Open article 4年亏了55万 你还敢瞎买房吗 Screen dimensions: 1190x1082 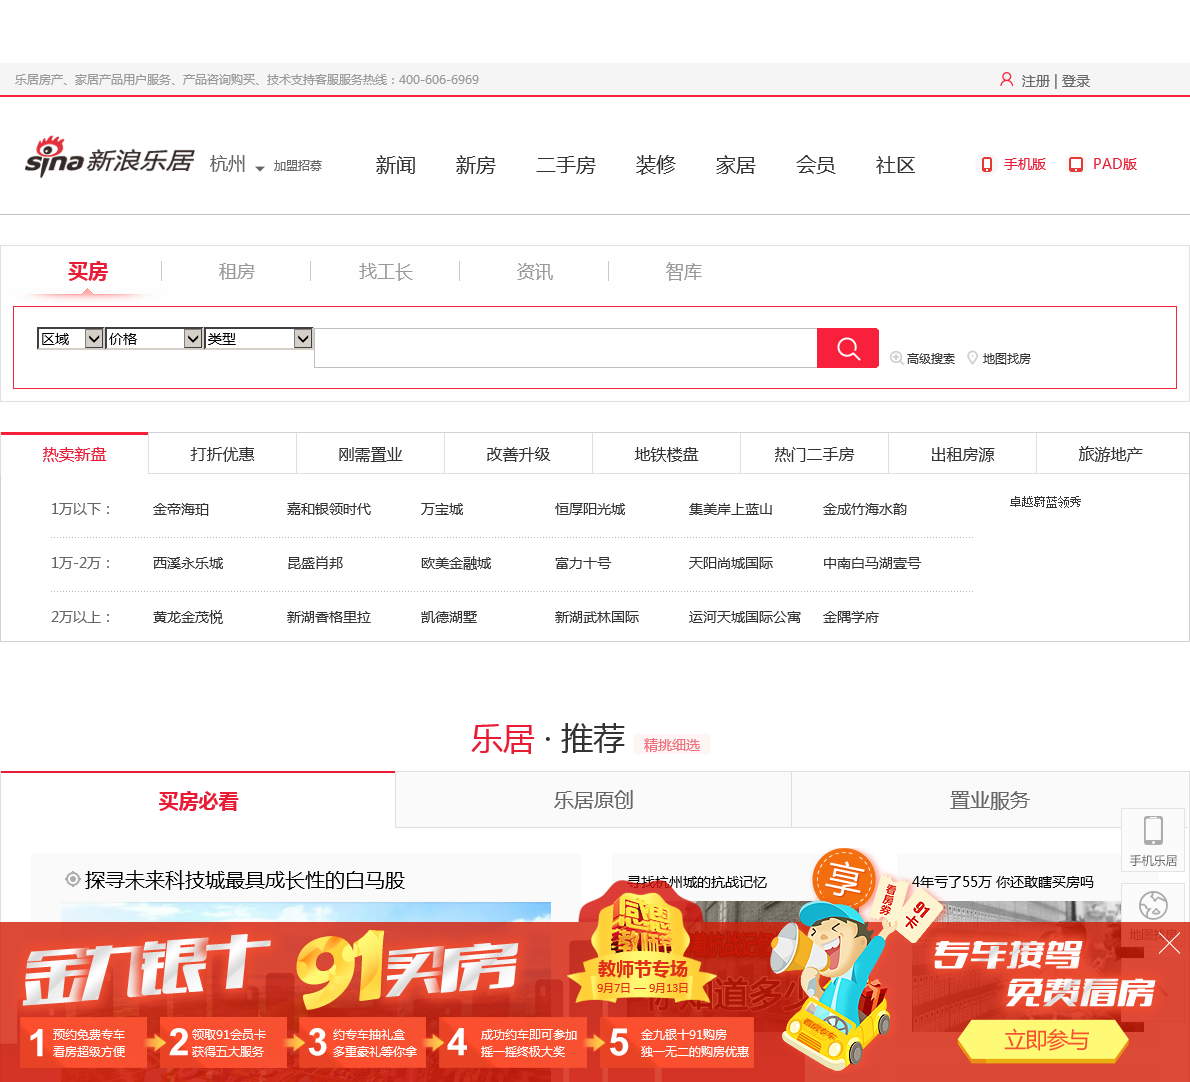click(x=1003, y=882)
